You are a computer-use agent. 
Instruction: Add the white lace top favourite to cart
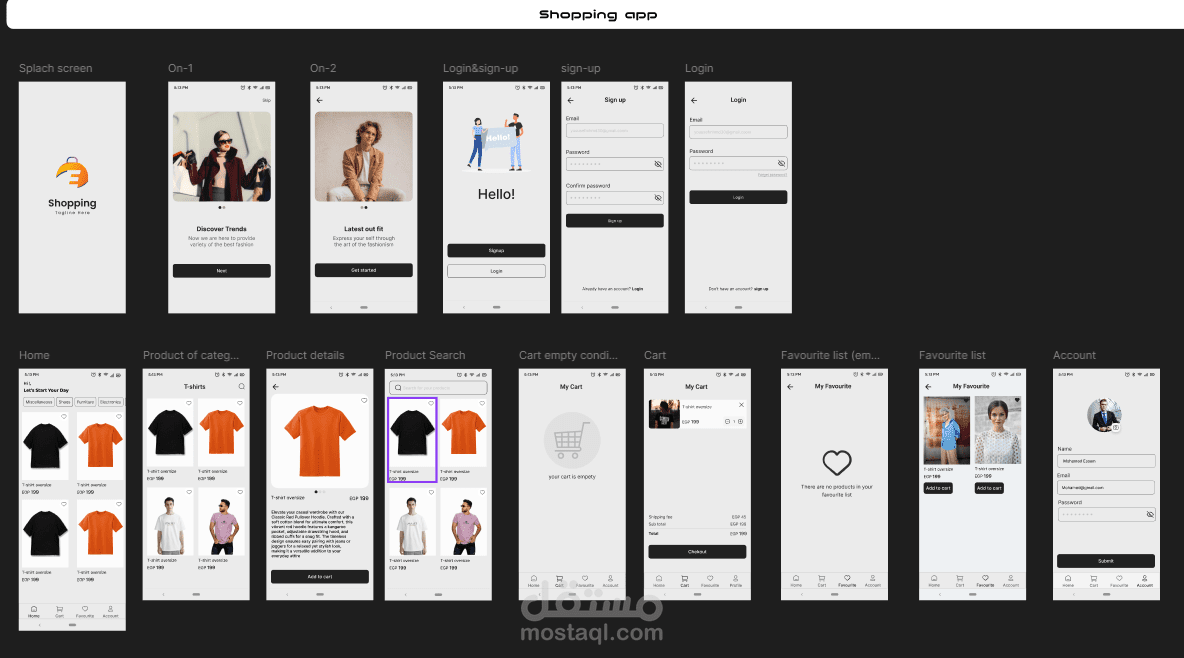tap(989, 488)
